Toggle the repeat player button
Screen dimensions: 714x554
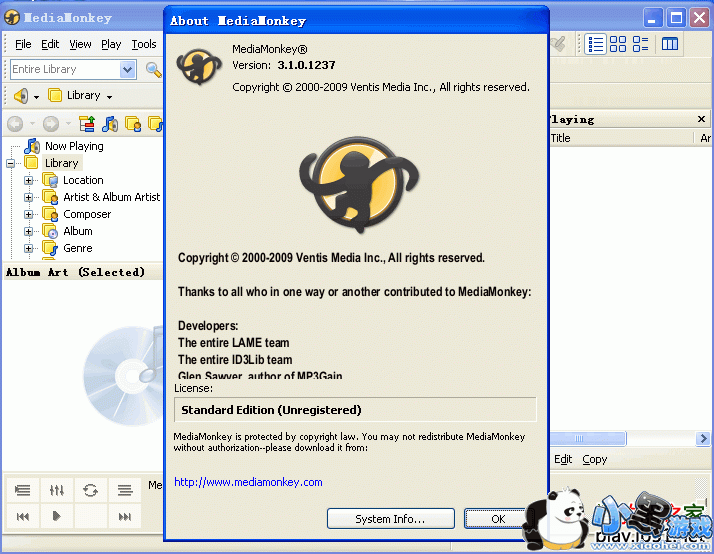pos(91,490)
